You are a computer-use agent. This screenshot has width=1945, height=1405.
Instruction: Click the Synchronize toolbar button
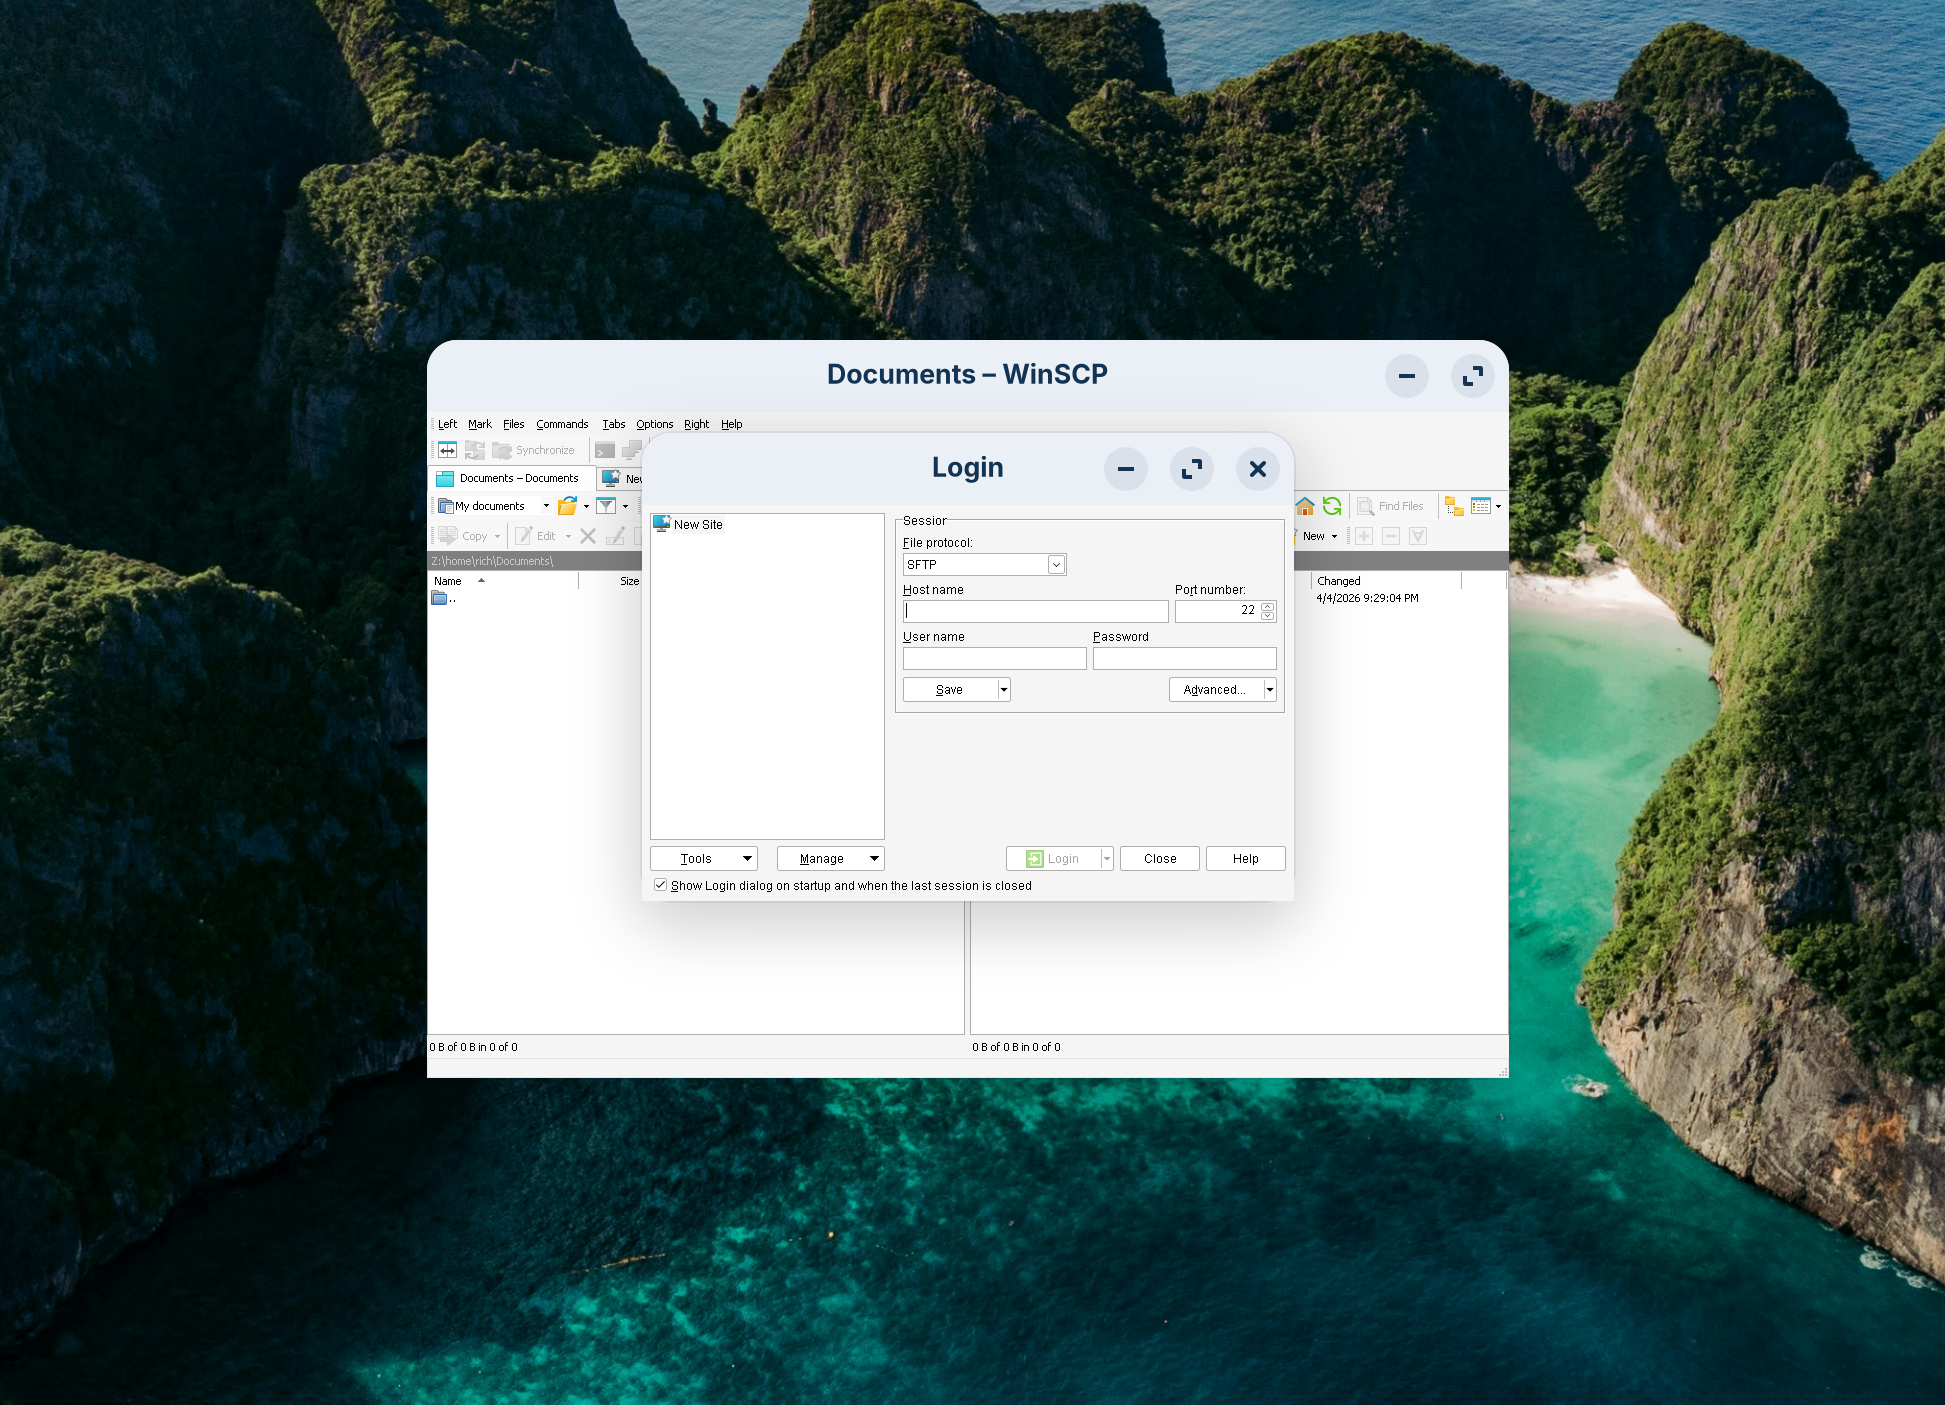coord(534,450)
